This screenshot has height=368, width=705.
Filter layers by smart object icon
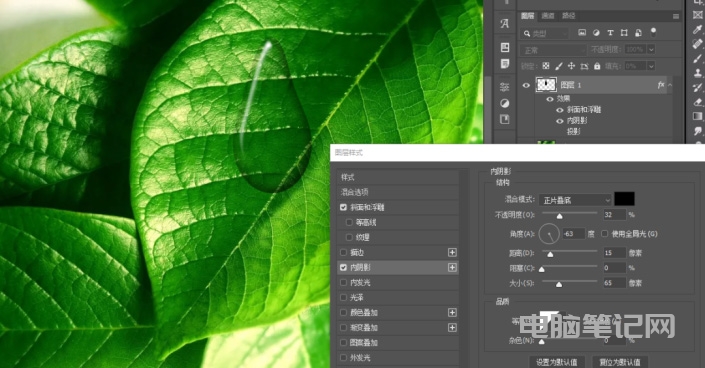click(x=638, y=33)
